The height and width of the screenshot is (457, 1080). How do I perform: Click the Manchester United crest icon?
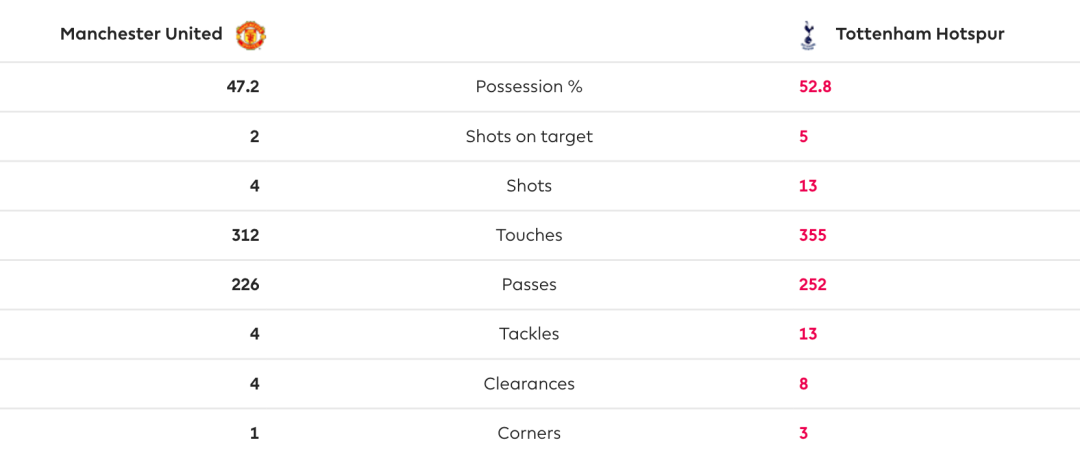click(x=251, y=34)
